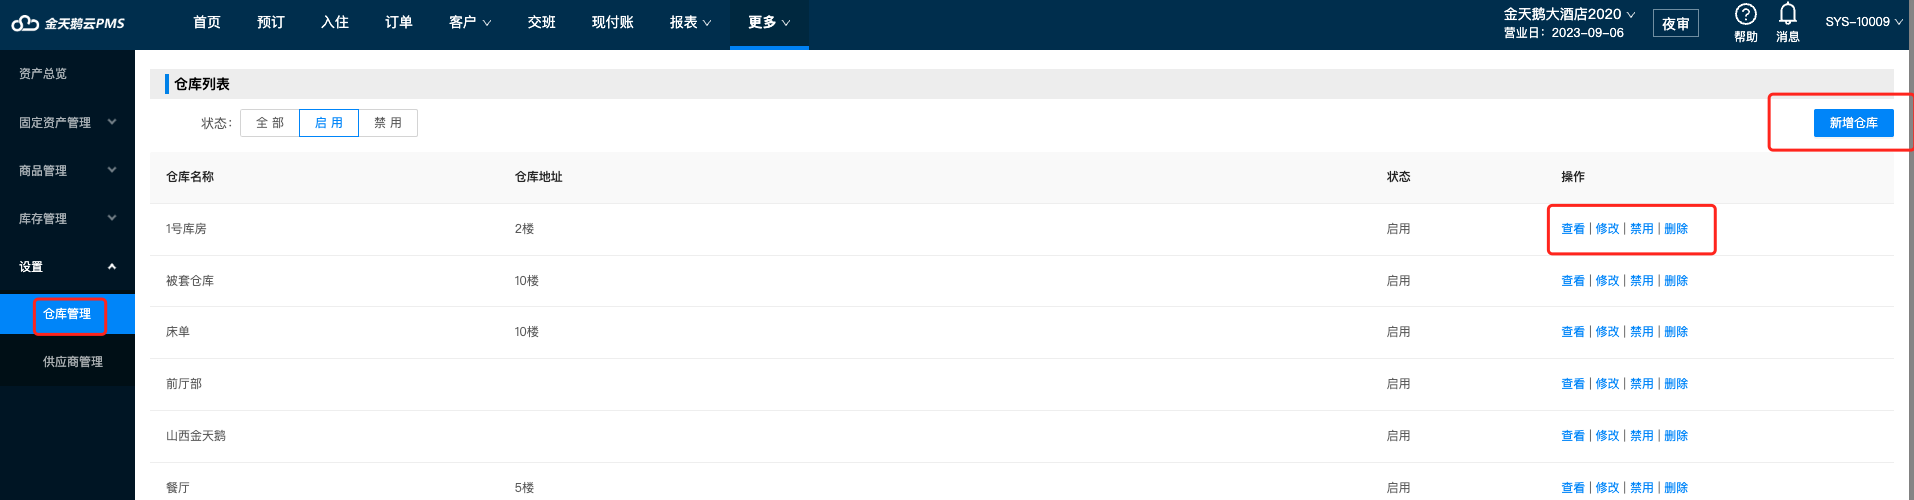Viewport: 1914px width, 500px height.
Task: Open the 交班 menu item
Action: pos(542,22)
